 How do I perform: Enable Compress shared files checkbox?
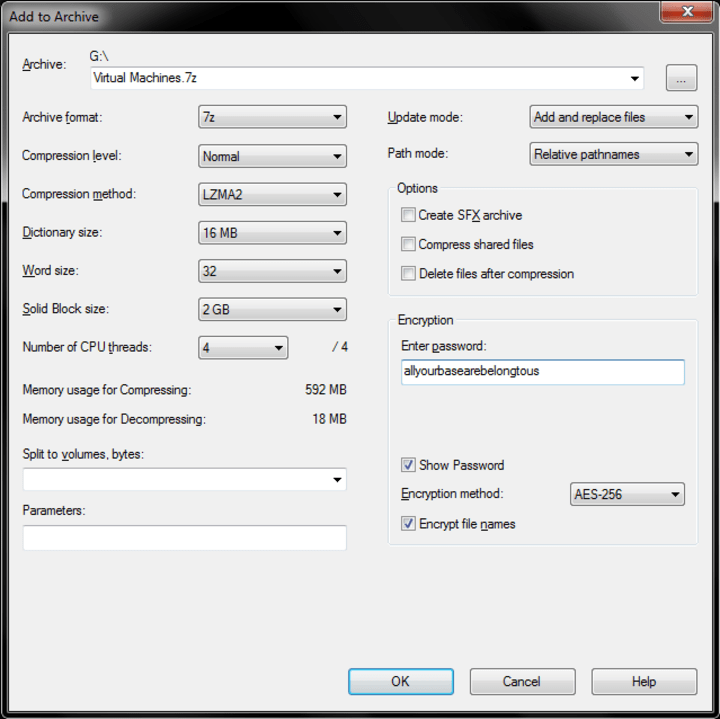[x=408, y=244]
